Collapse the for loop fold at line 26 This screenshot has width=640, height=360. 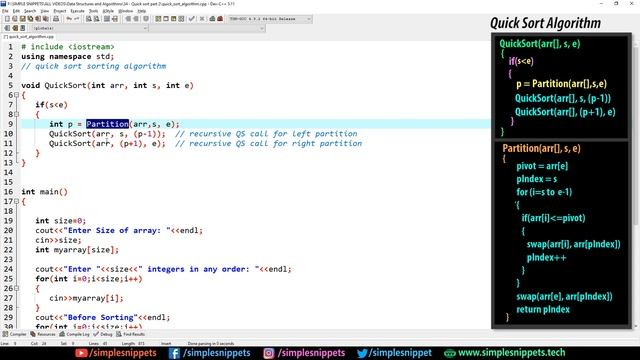pyautogui.click(x=17, y=288)
